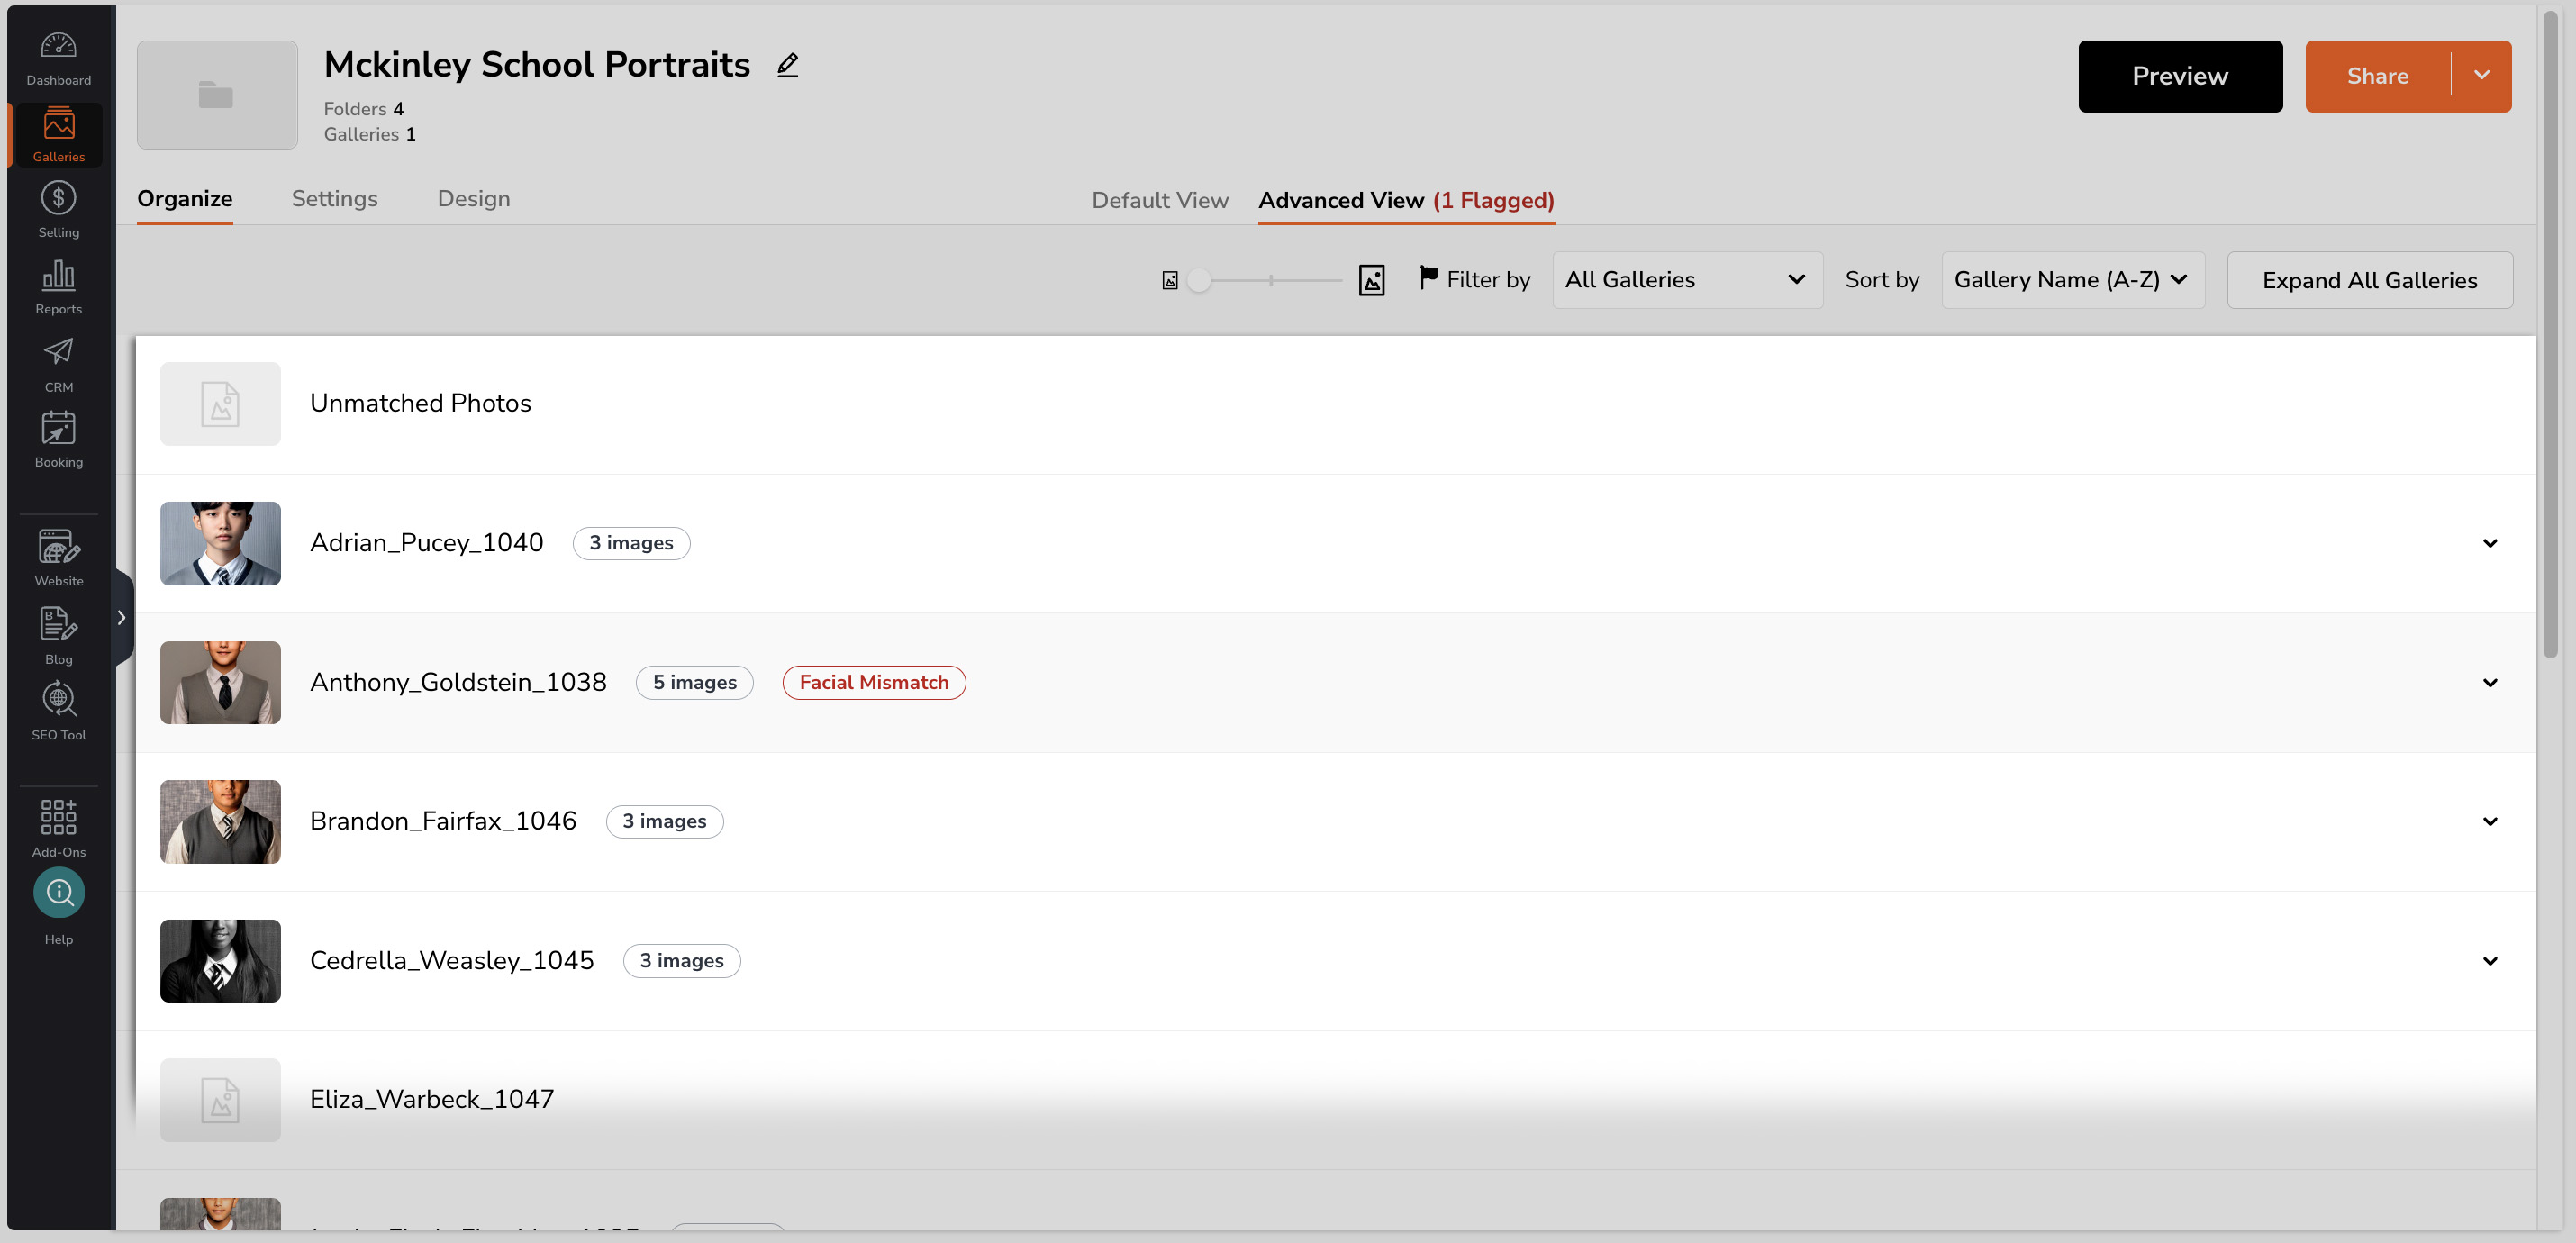Image resolution: width=2576 pixels, height=1243 pixels.
Task: Expand the Anthony_Goldstein_1038 gallery chevron
Action: [2490, 683]
